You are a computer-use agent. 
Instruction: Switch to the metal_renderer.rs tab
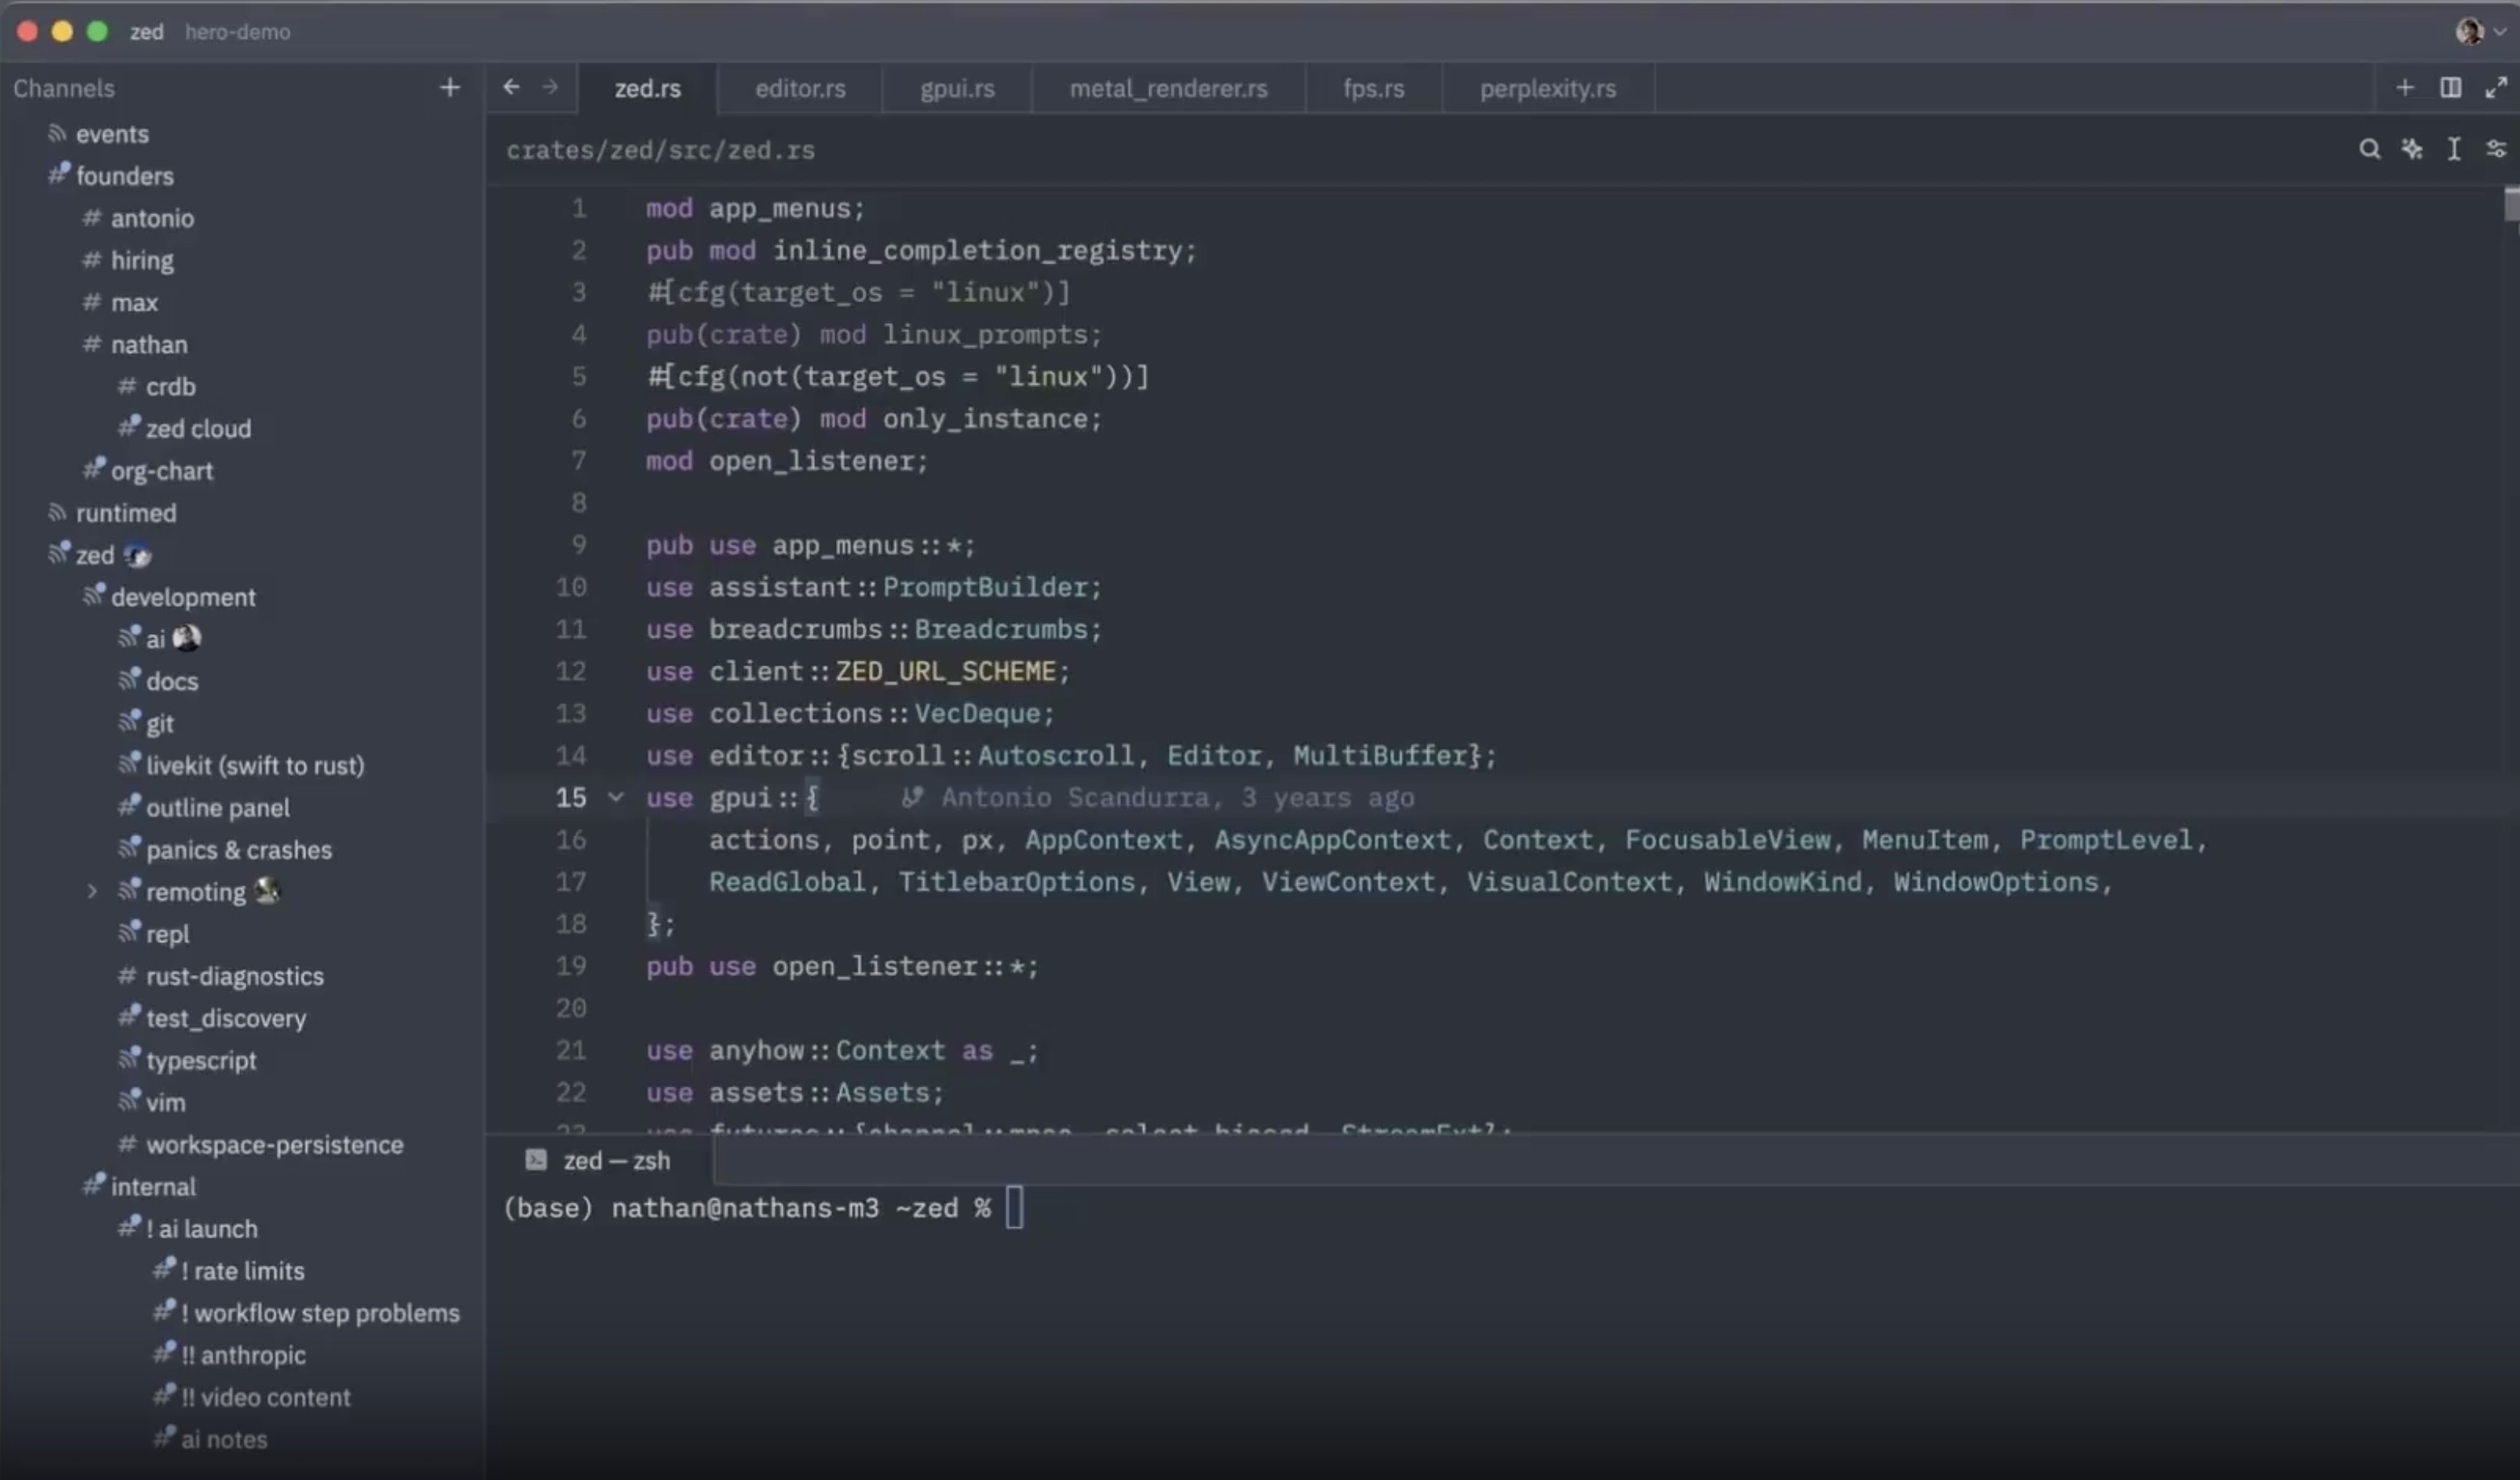1168,88
